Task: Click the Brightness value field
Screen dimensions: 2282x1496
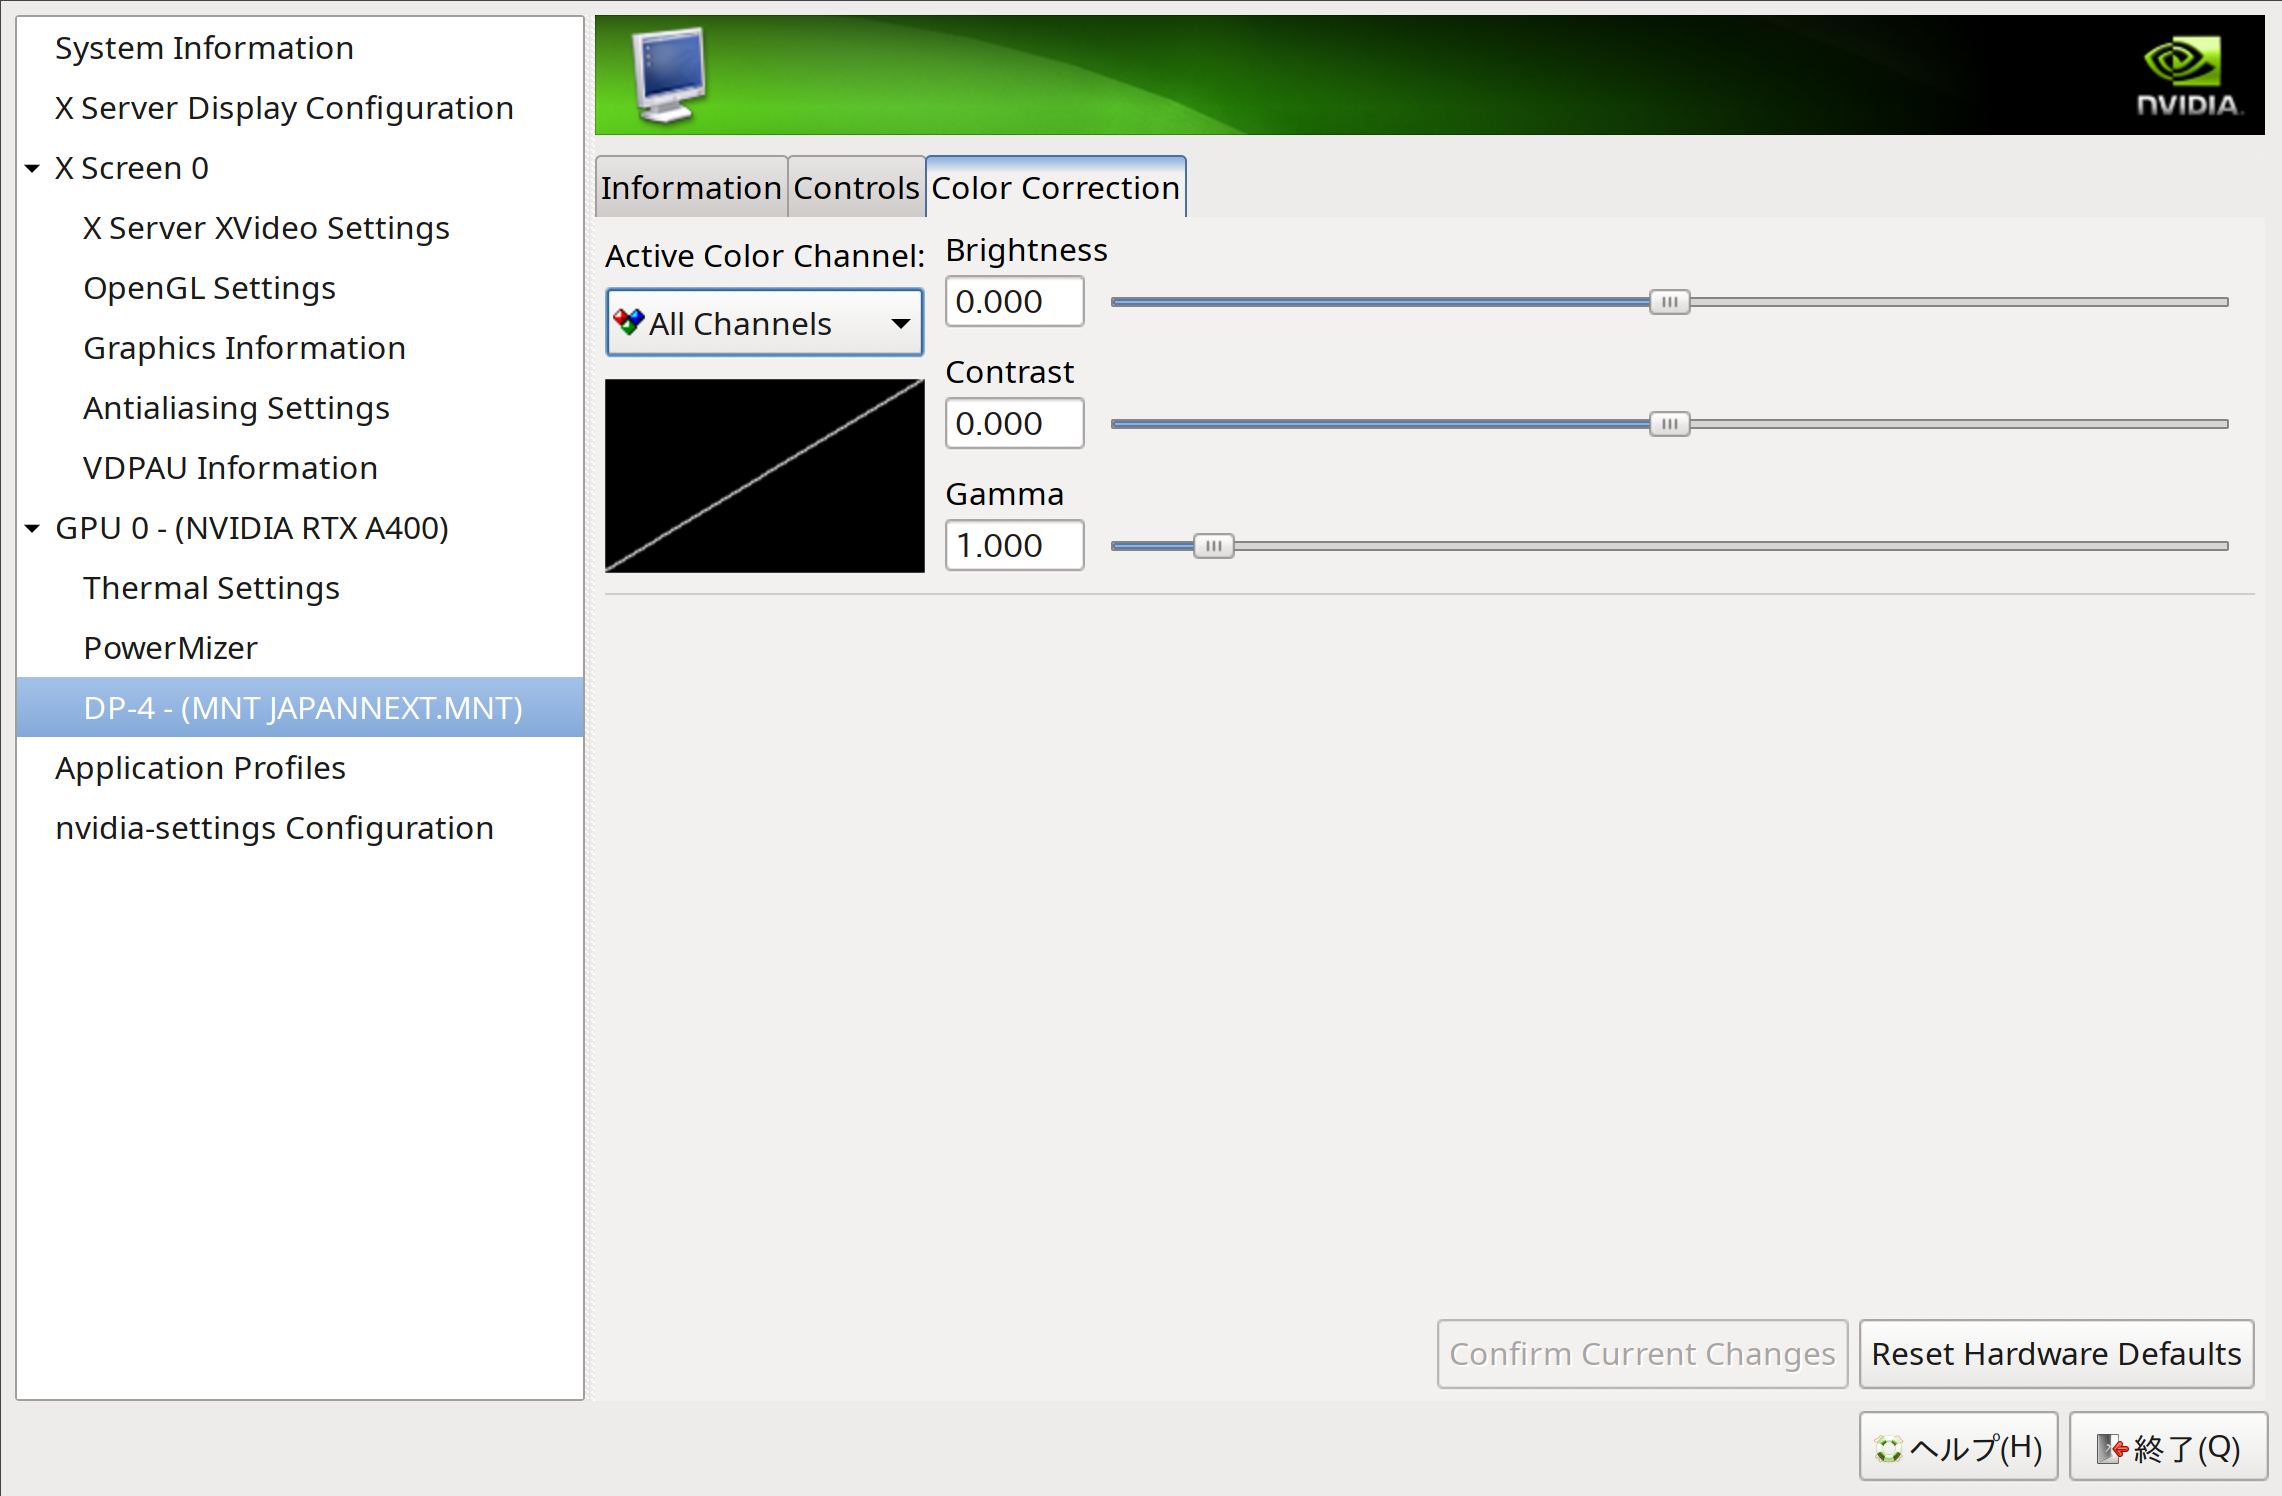Action: coord(1014,301)
